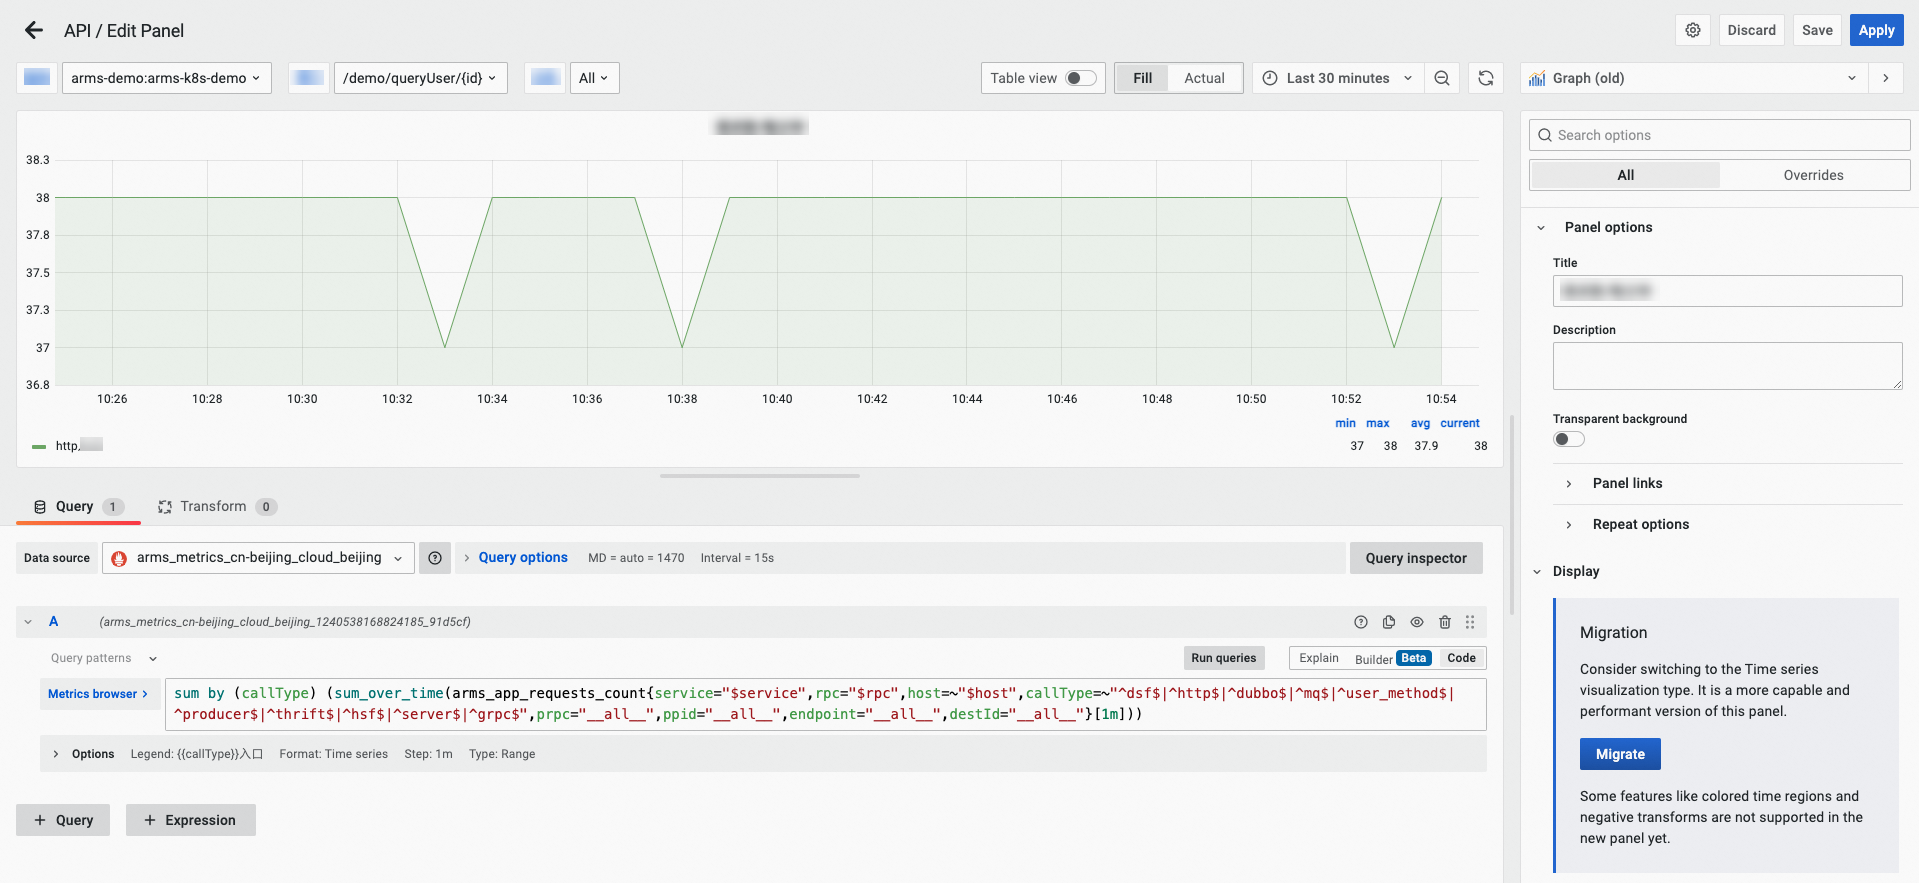Screen dimensions: 1919x883
Task: Click into the PromQL query editor
Action: click(x=827, y=704)
